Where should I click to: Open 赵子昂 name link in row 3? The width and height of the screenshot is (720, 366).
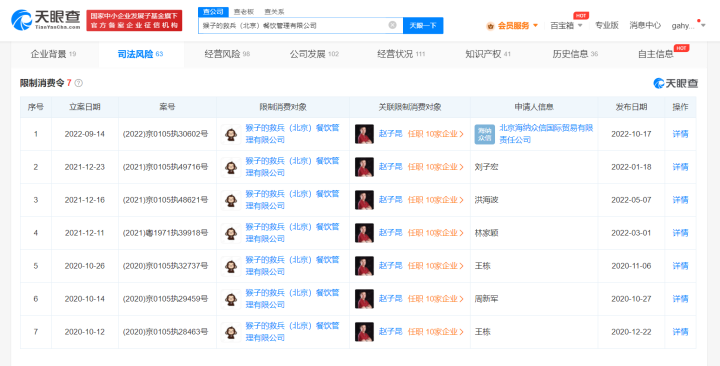(x=390, y=200)
